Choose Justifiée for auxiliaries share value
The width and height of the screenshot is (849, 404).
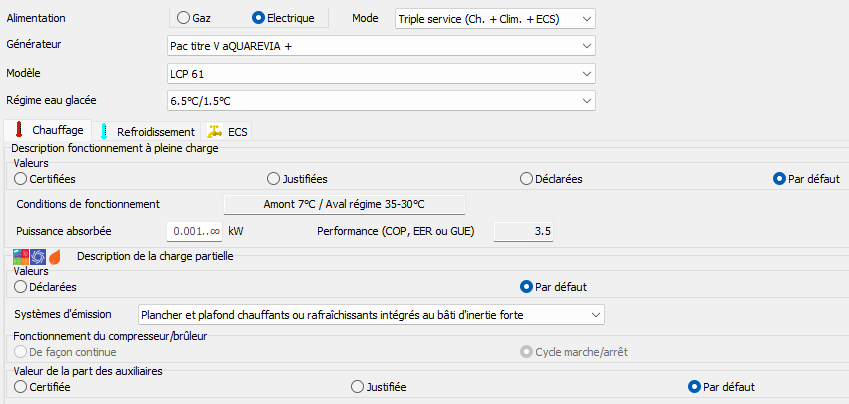(x=358, y=387)
